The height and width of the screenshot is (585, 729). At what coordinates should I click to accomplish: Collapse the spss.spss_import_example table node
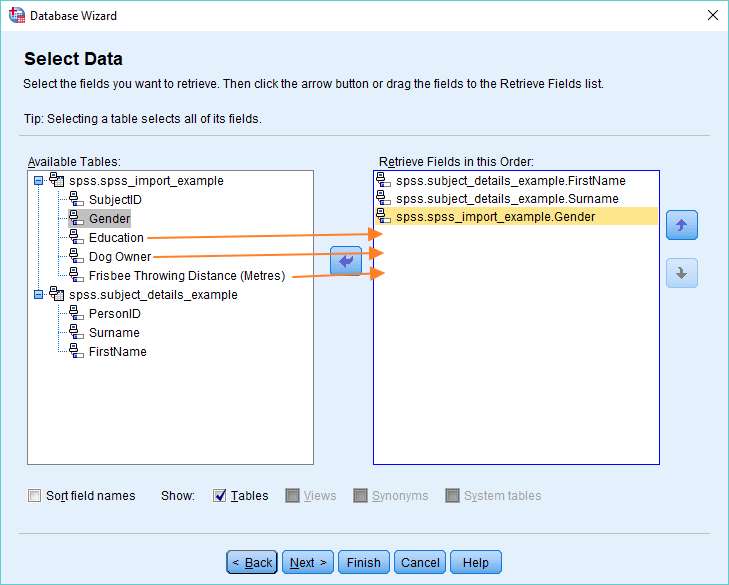[x=39, y=180]
